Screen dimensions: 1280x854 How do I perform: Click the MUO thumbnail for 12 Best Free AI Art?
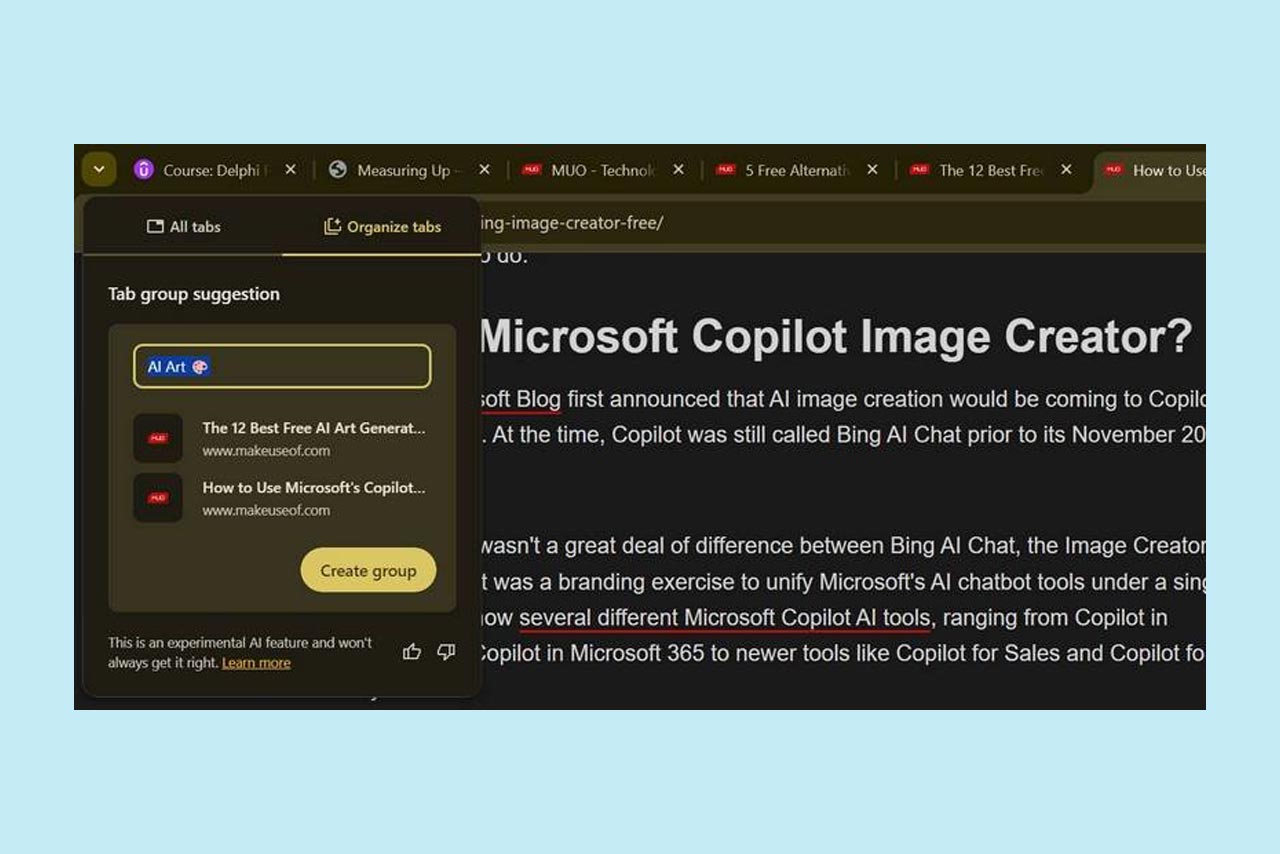(158, 438)
